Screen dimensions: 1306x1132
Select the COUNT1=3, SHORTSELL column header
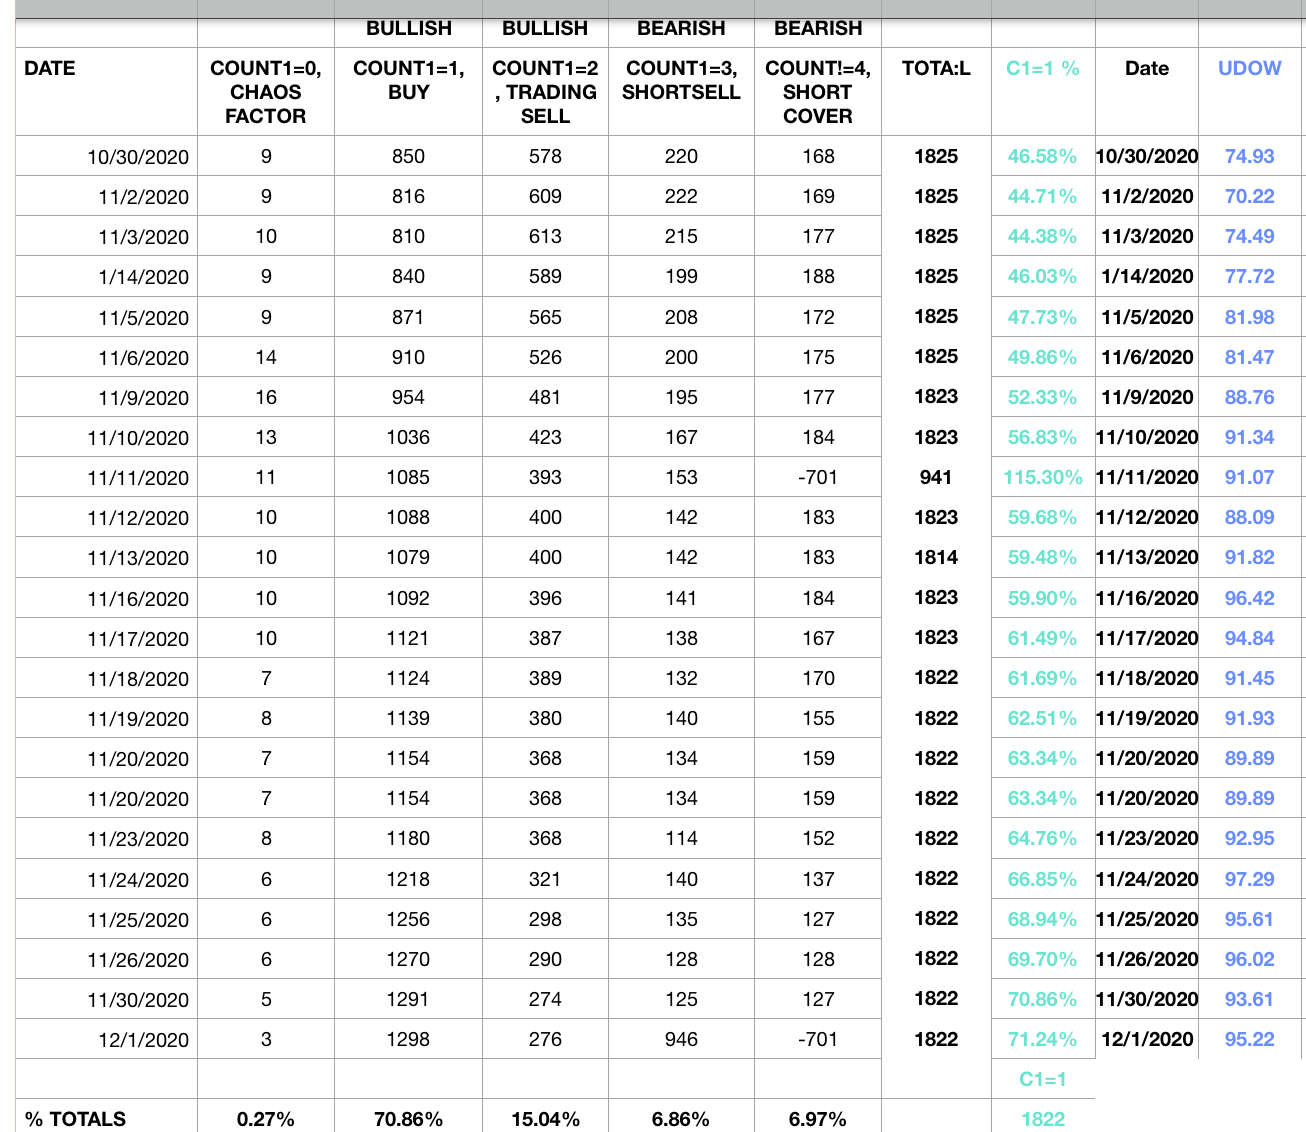point(681,80)
